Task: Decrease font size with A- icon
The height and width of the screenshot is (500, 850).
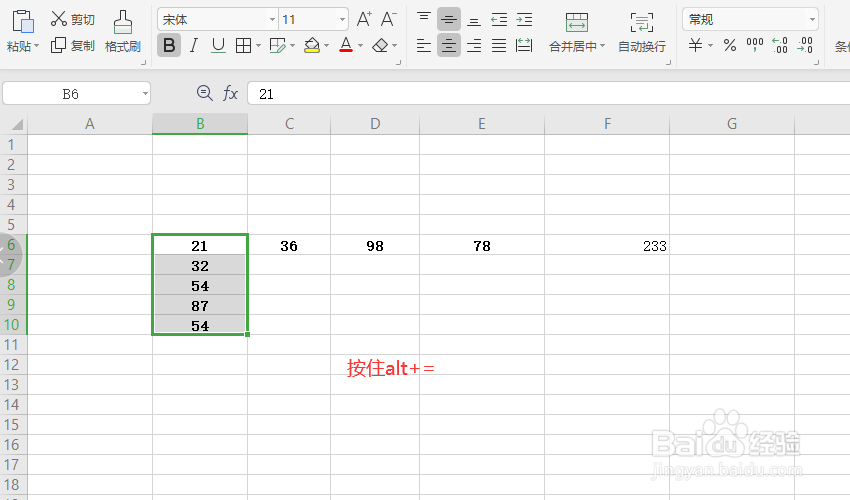Action: pos(388,20)
